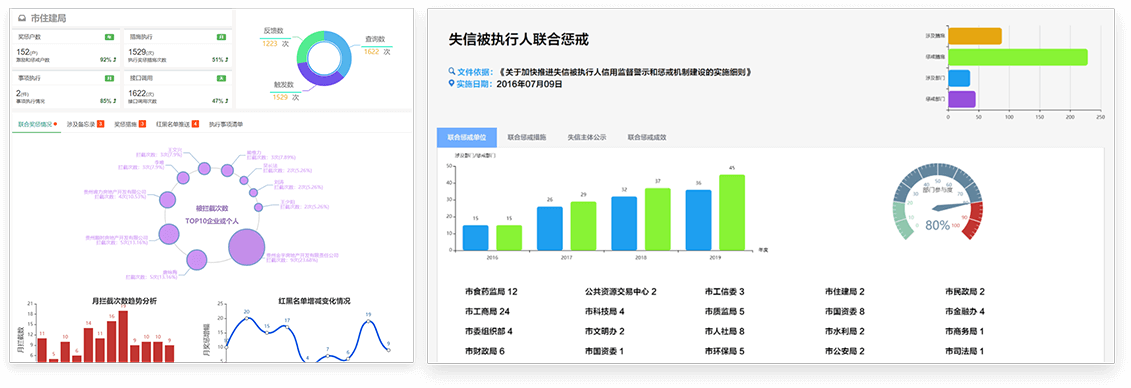
Task: Click the red bar labeled 16
Action: (x=112, y=341)
